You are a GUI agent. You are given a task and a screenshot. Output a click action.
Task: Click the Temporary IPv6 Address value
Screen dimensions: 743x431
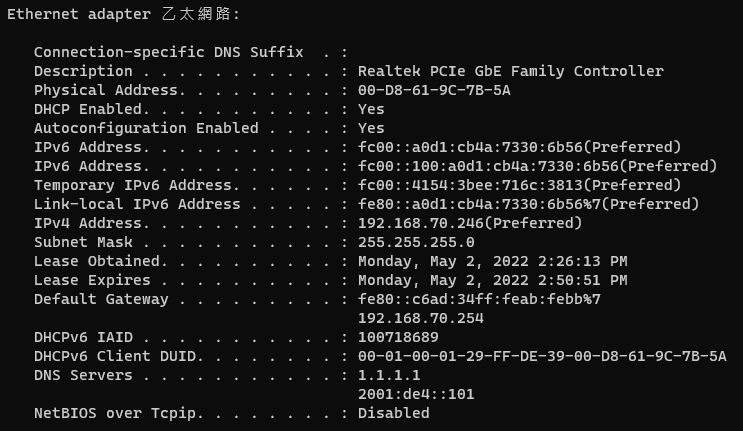(x=519, y=185)
